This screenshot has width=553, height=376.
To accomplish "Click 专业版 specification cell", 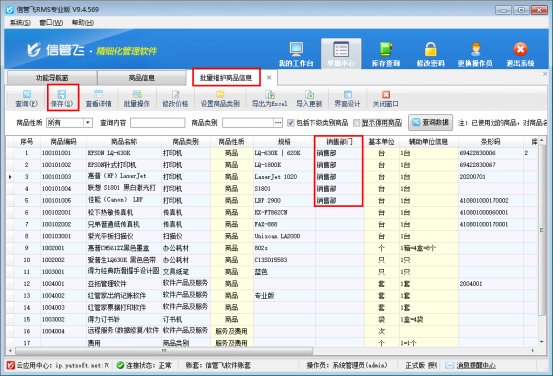I will tap(284, 296).
